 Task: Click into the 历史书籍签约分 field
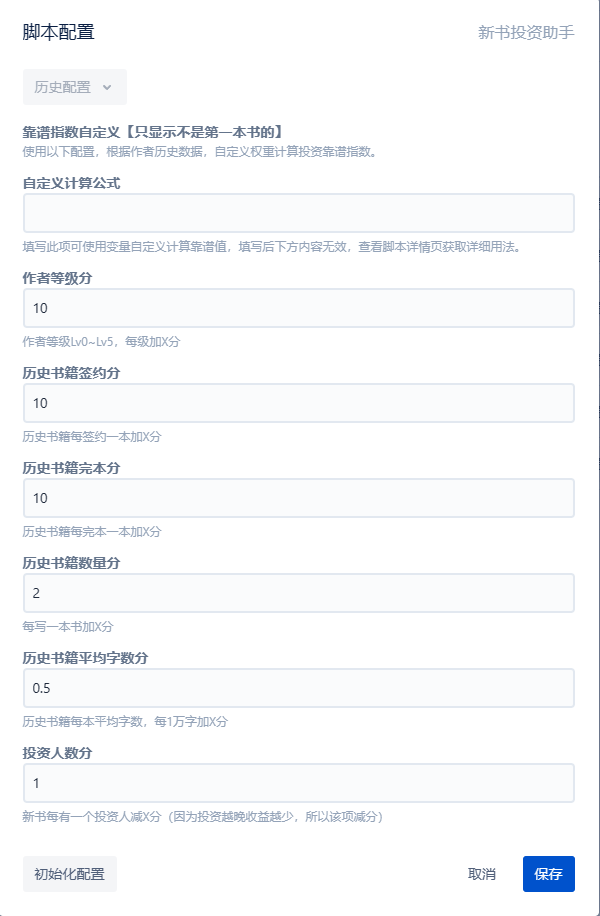pyautogui.click(x=298, y=403)
